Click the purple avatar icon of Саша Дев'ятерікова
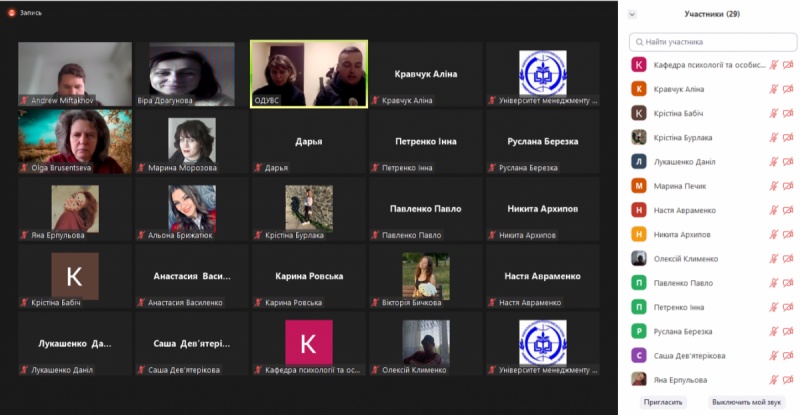800x415 pixels. (x=638, y=355)
